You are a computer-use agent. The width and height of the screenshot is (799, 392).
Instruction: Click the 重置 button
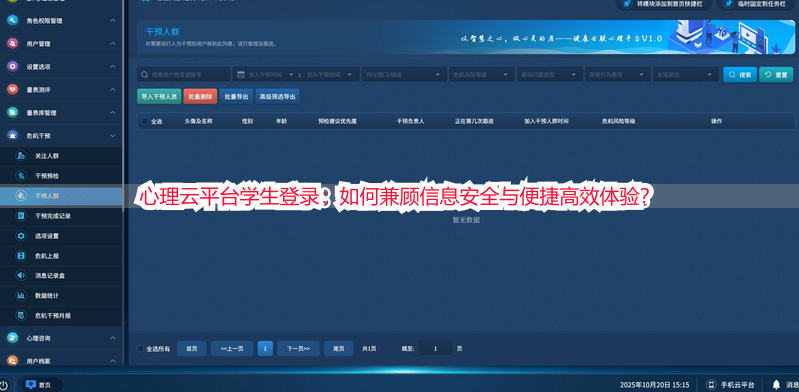click(x=776, y=74)
